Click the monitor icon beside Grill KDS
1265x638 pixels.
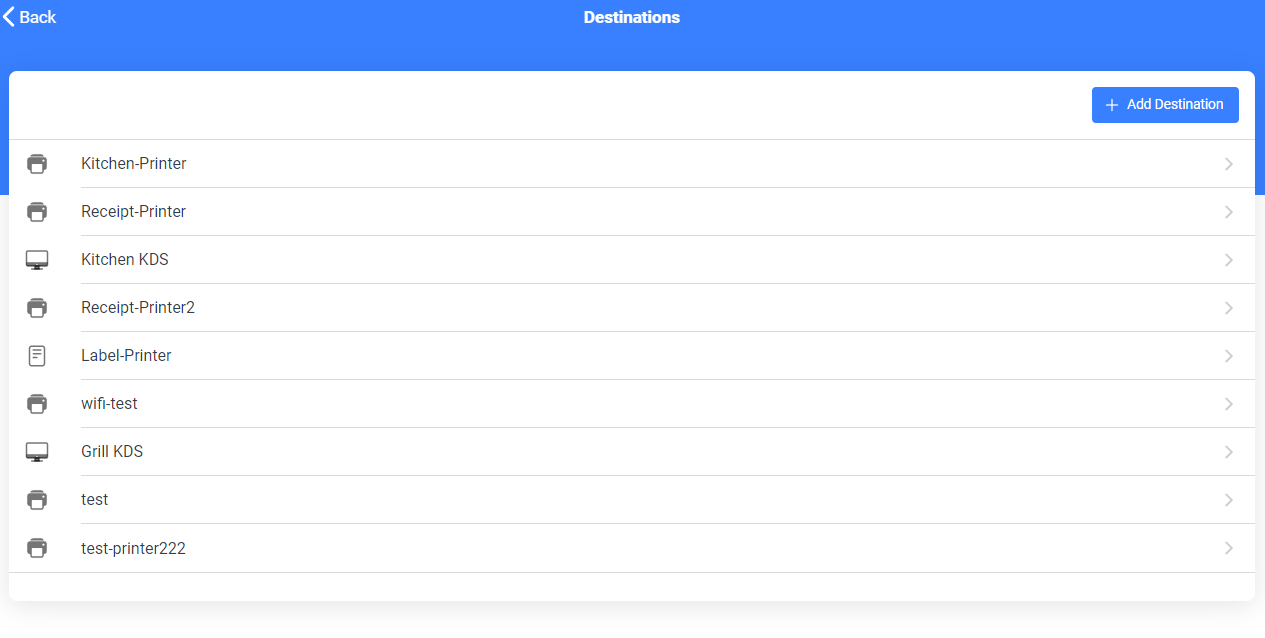pyautogui.click(x=37, y=452)
